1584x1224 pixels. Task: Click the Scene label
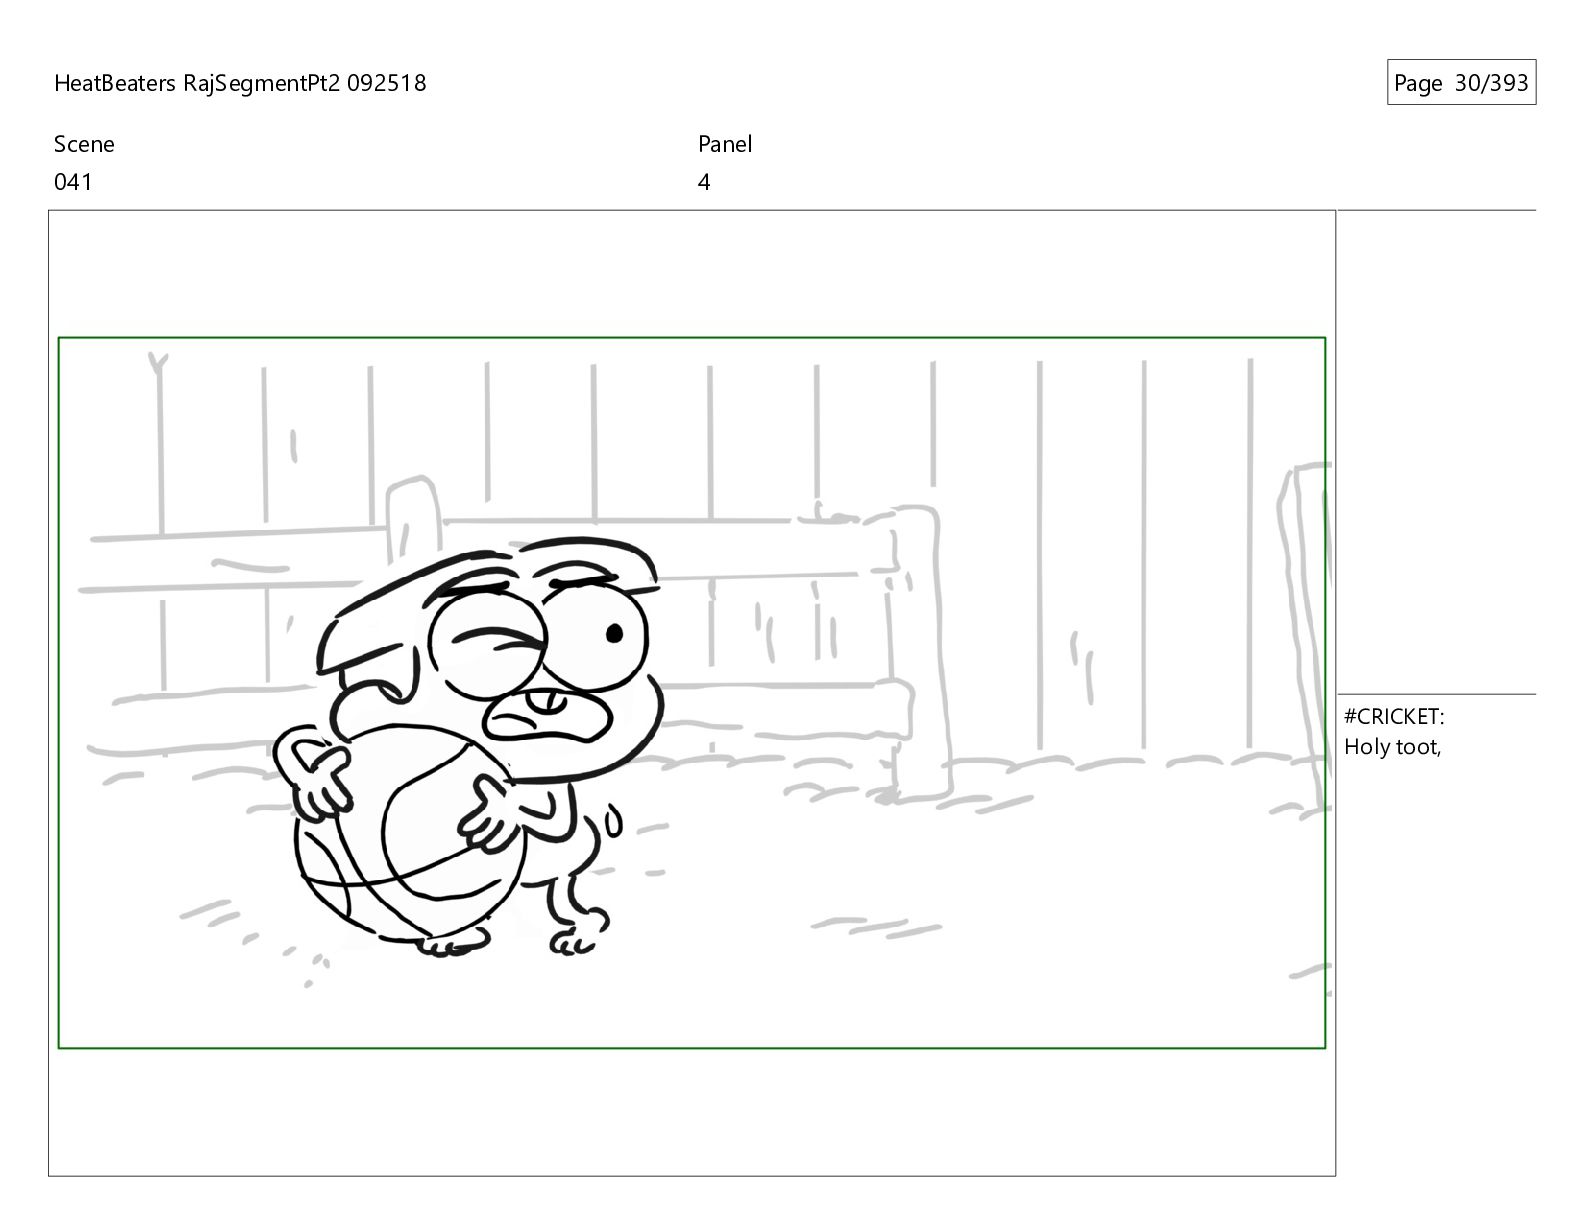[84, 144]
